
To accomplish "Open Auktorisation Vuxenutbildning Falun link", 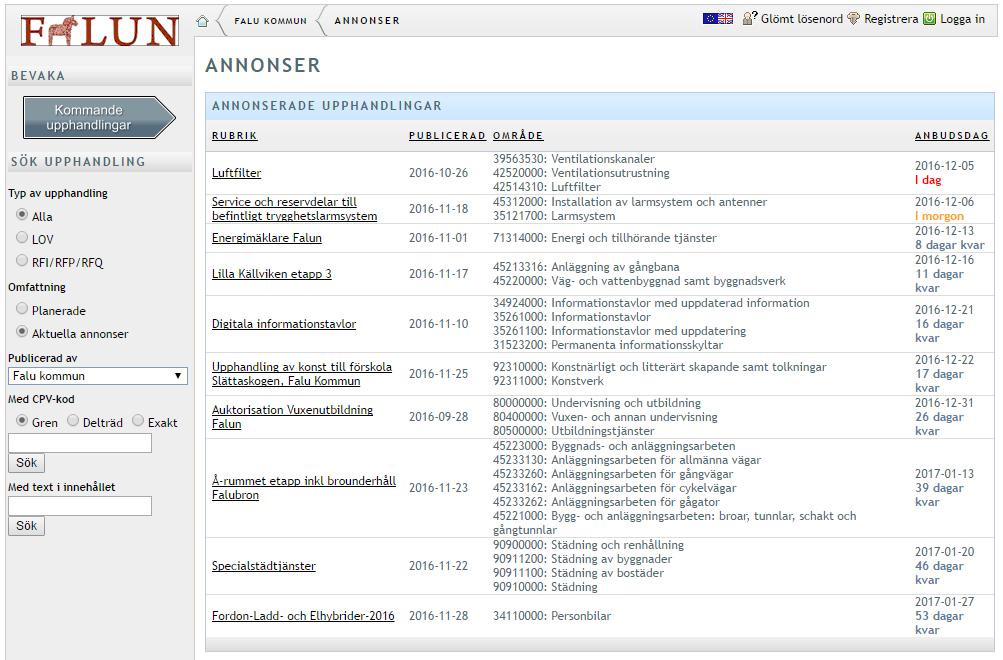I will 292,417.
